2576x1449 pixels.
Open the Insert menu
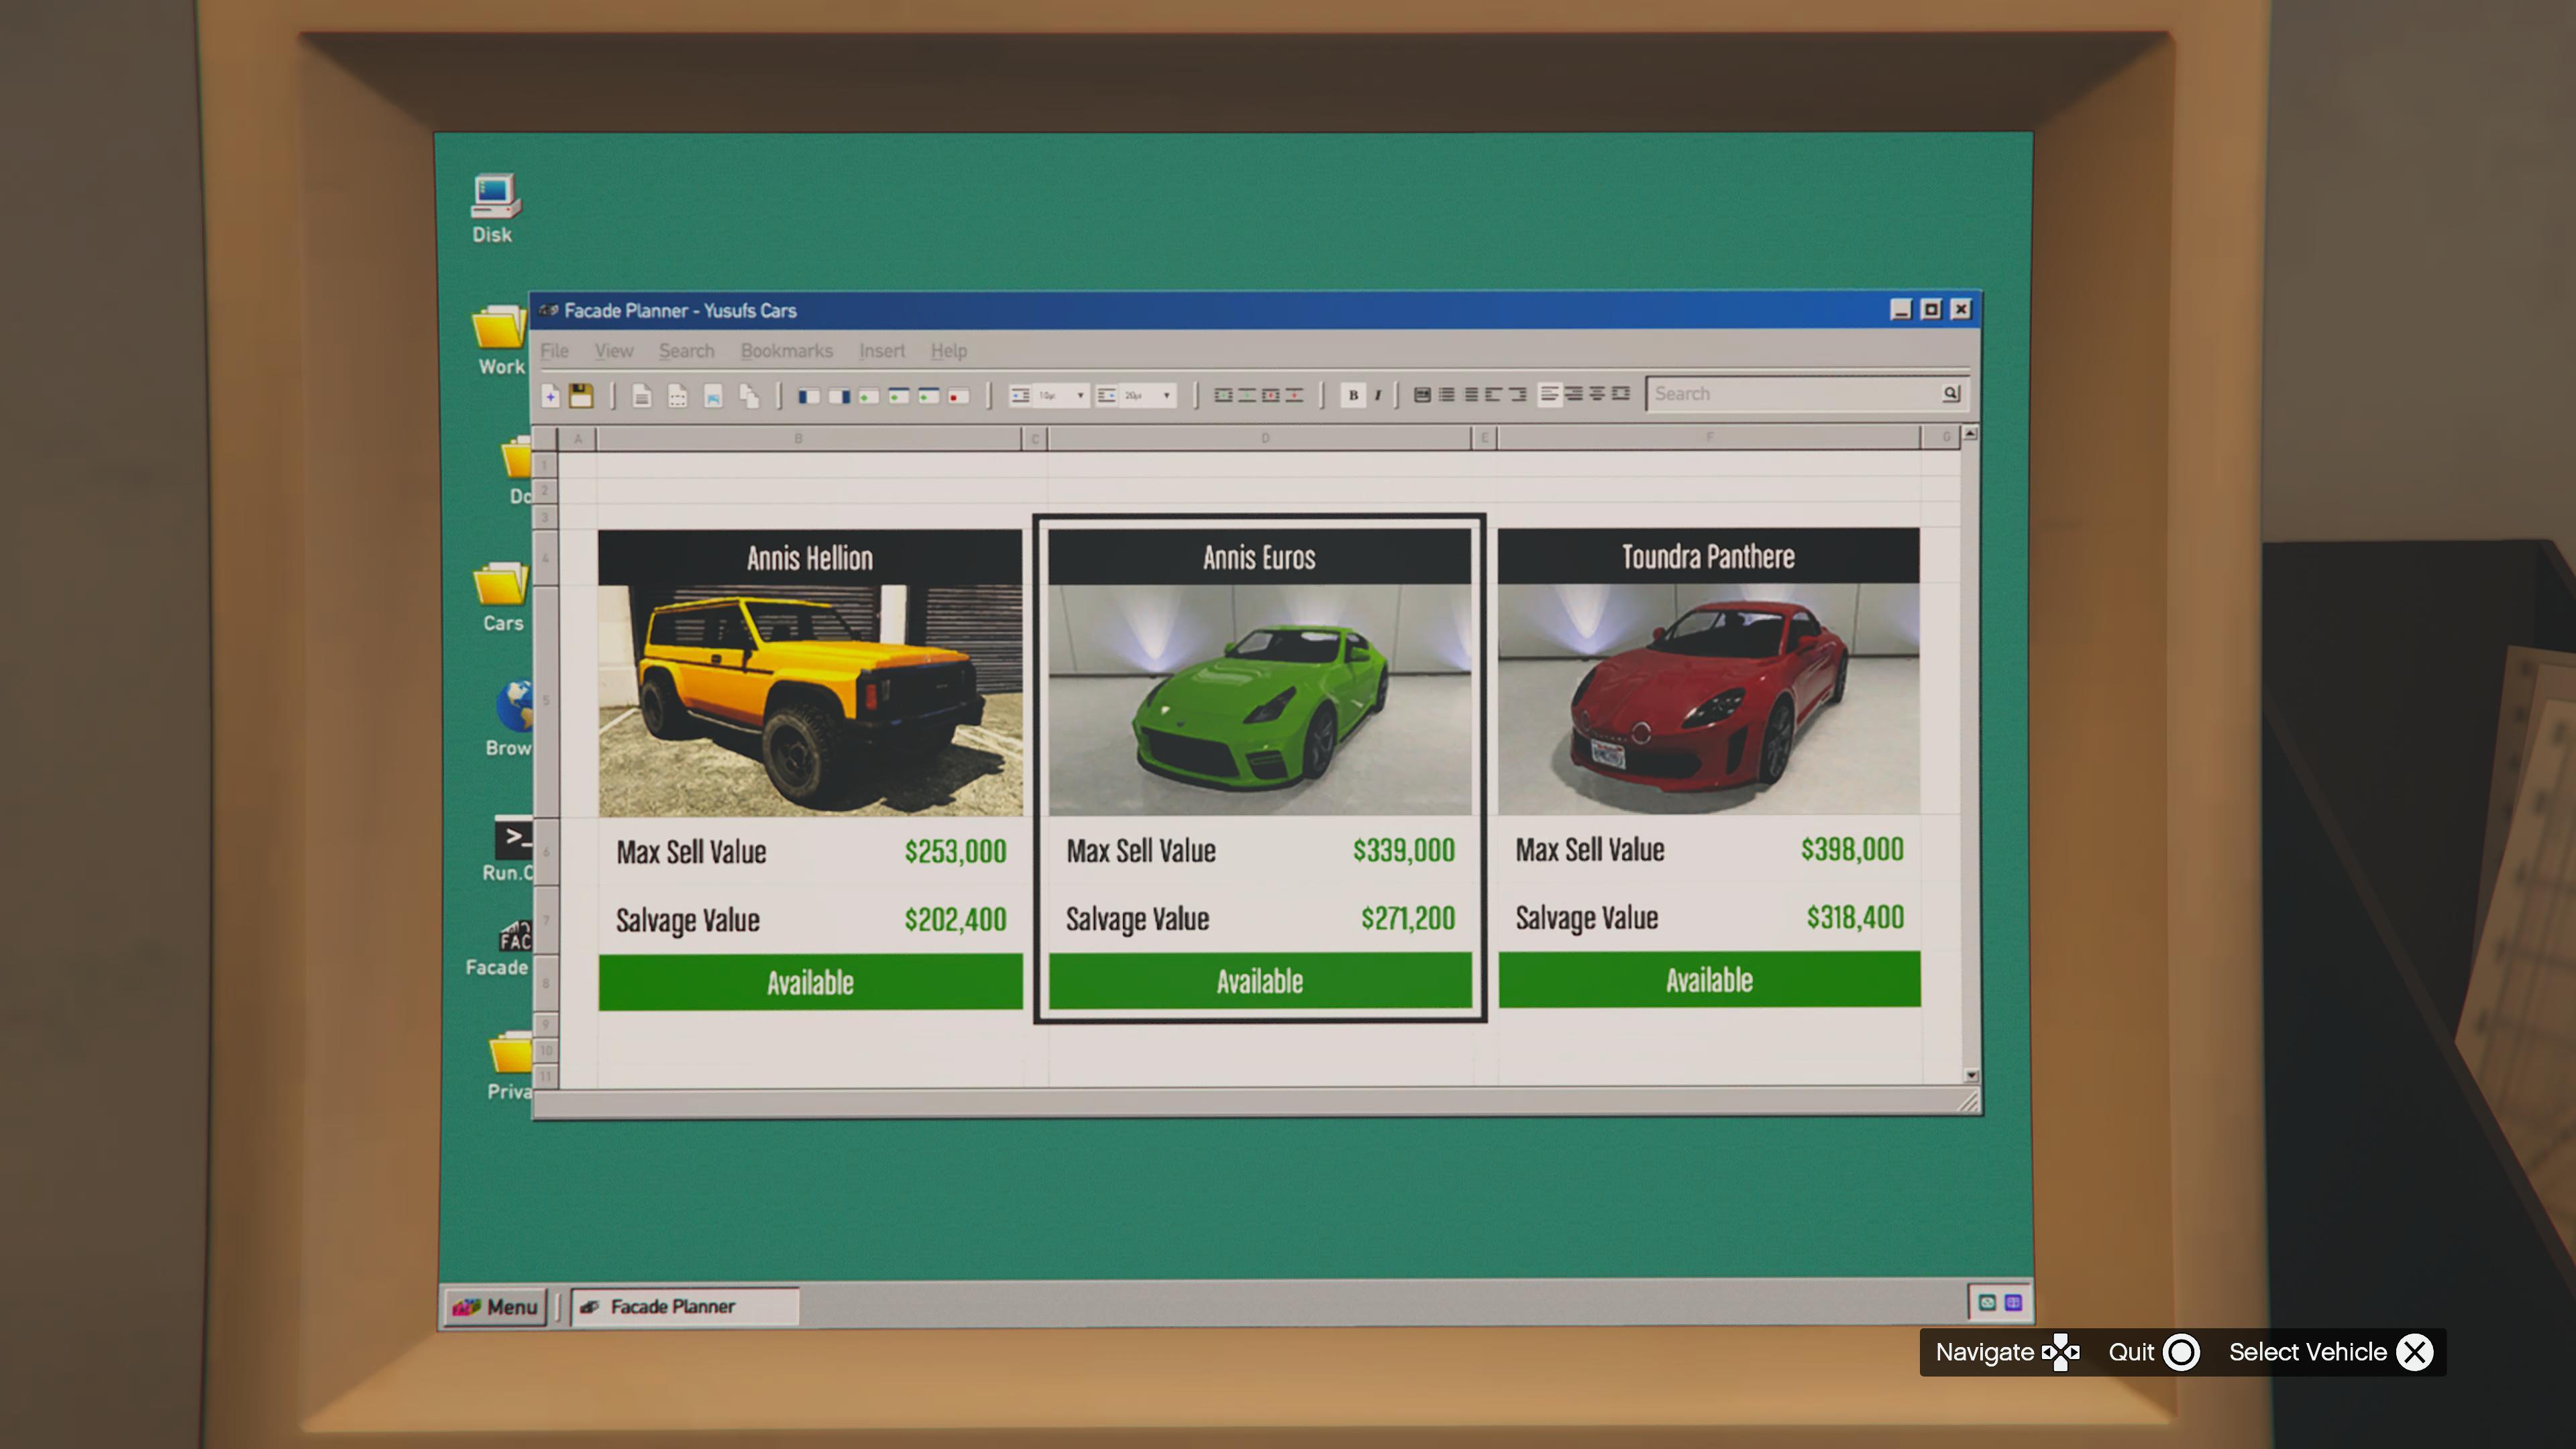[881, 351]
